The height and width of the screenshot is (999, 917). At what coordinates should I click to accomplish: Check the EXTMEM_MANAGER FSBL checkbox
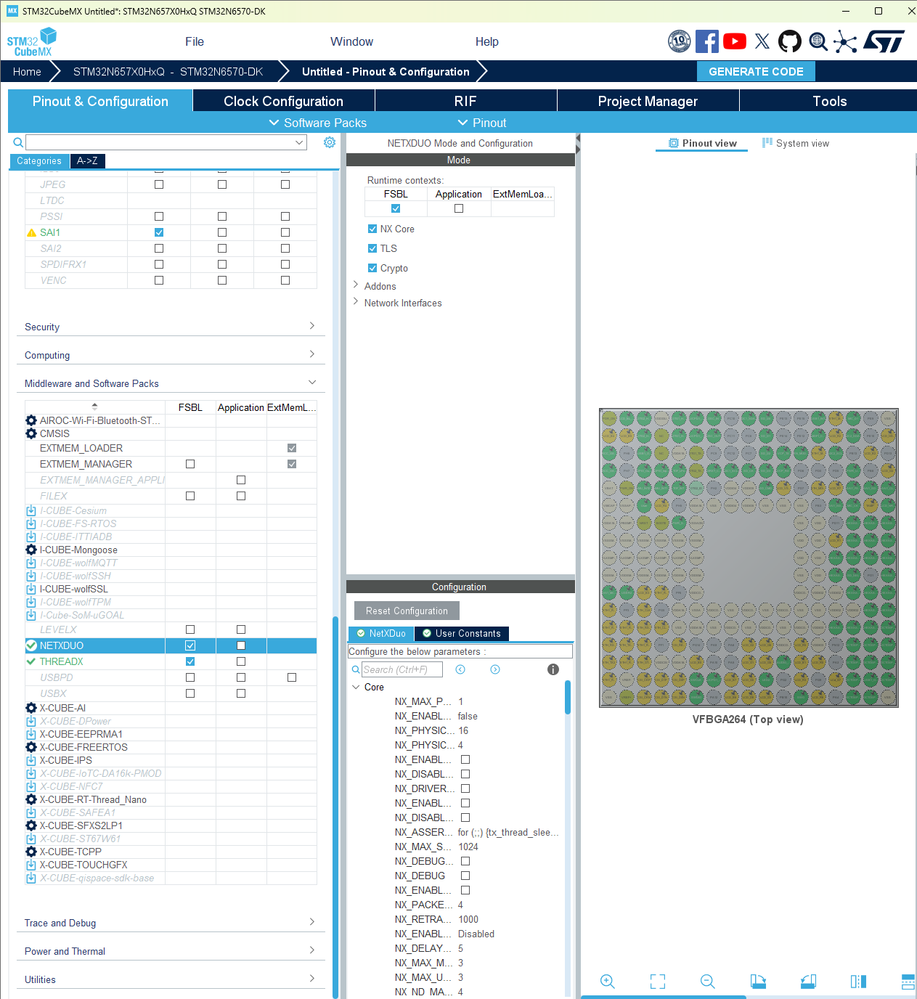(190, 464)
